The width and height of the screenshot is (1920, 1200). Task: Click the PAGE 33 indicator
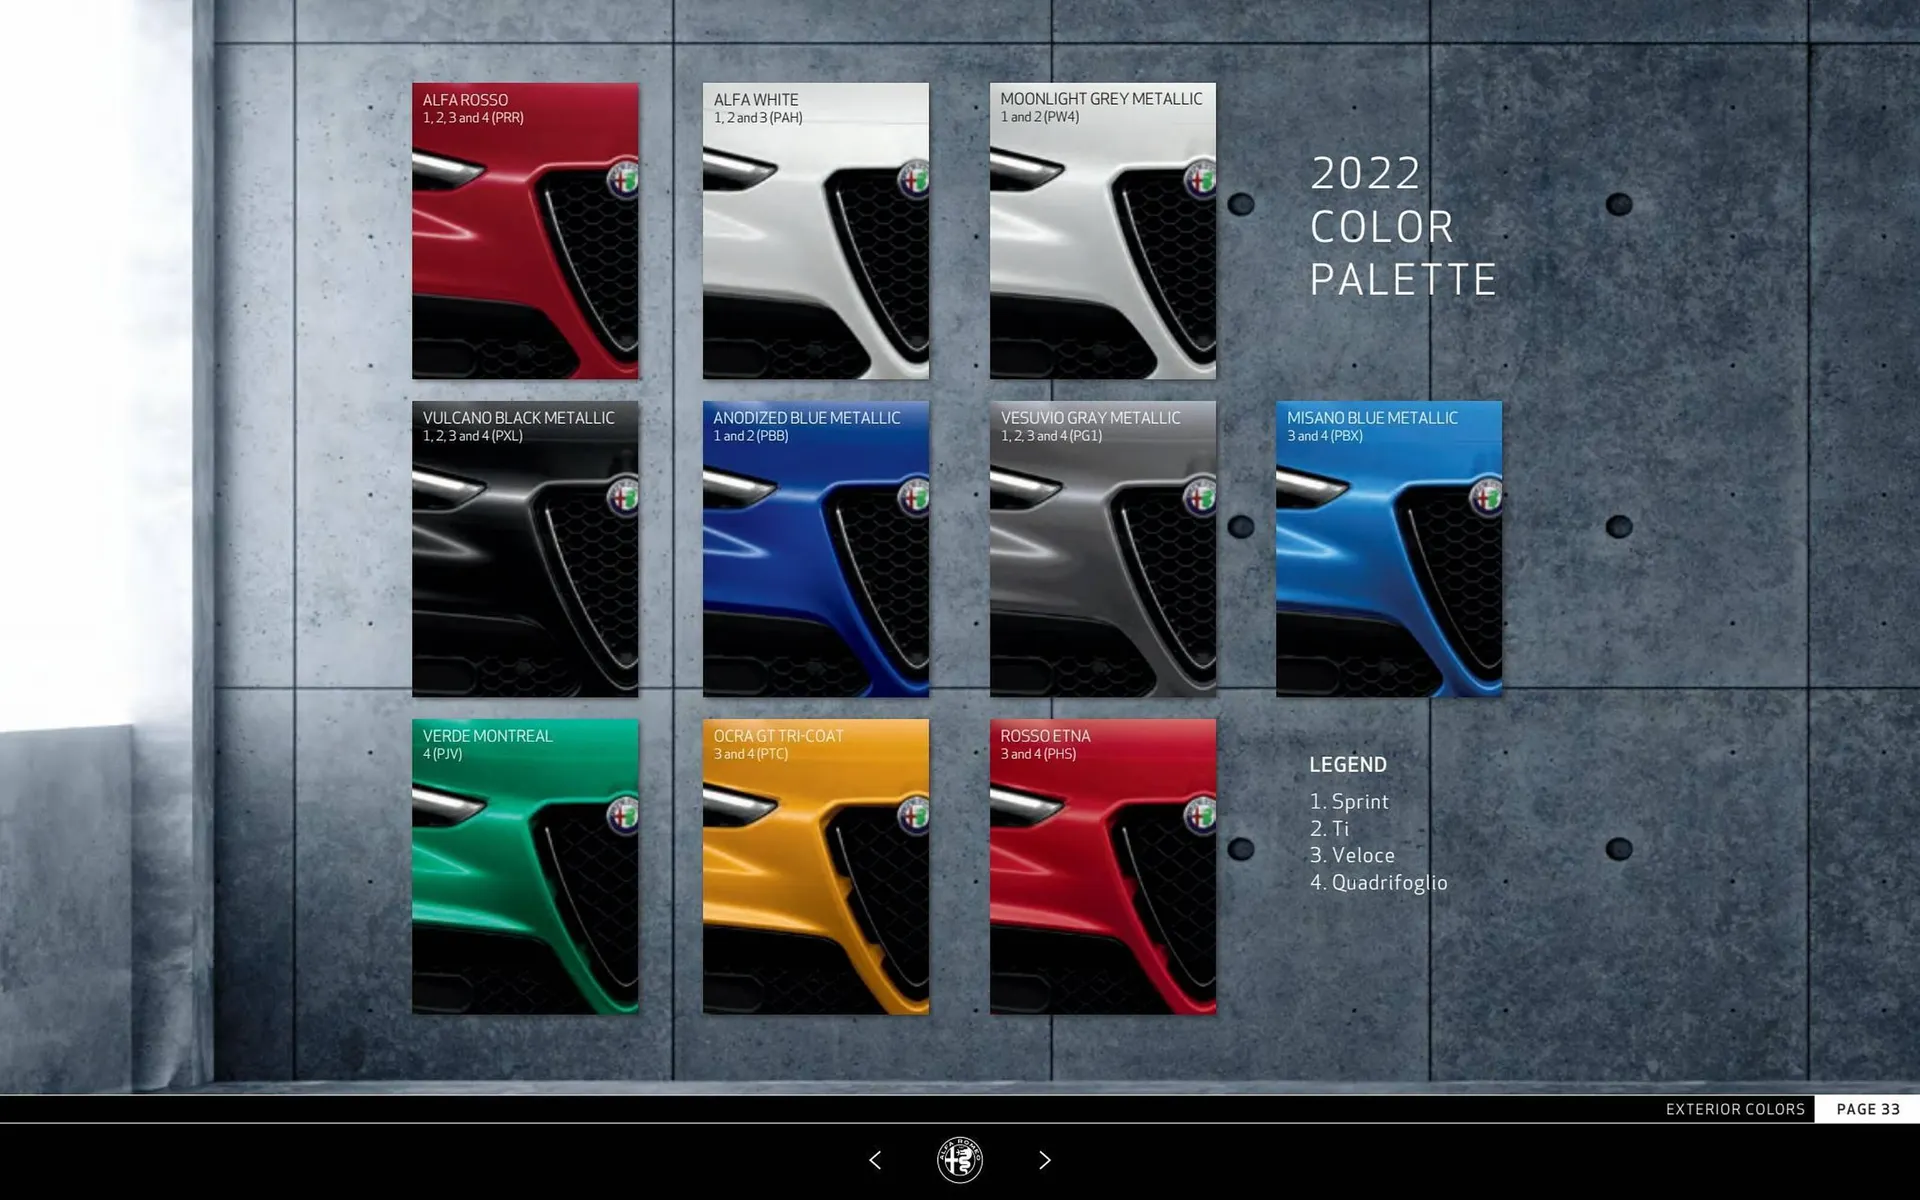(1868, 1109)
